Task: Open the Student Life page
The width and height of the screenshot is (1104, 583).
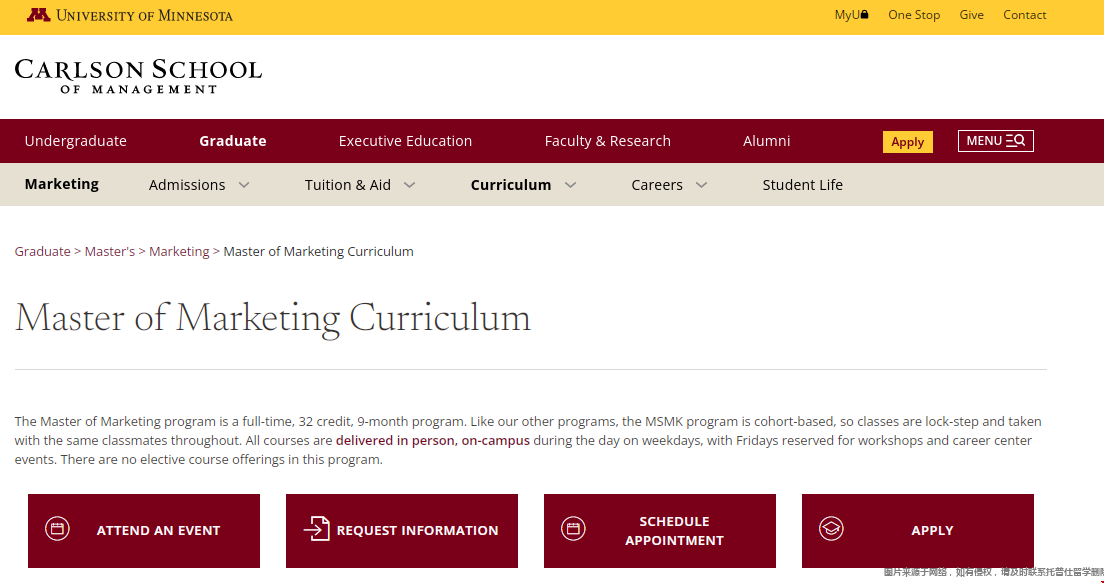Action: pyautogui.click(x=802, y=184)
